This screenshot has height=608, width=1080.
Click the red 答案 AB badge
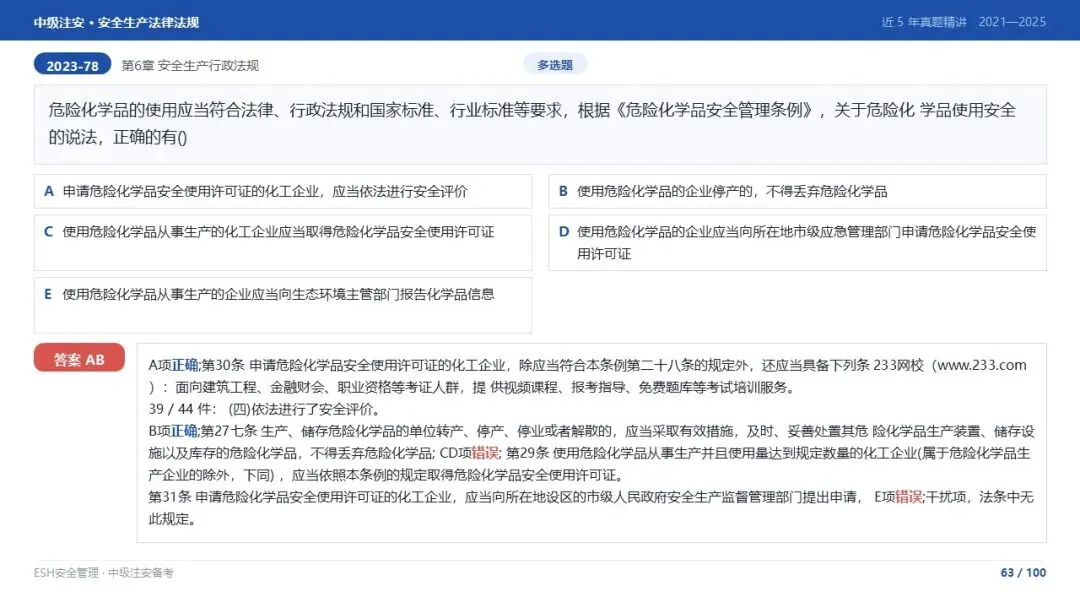(x=79, y=358)
